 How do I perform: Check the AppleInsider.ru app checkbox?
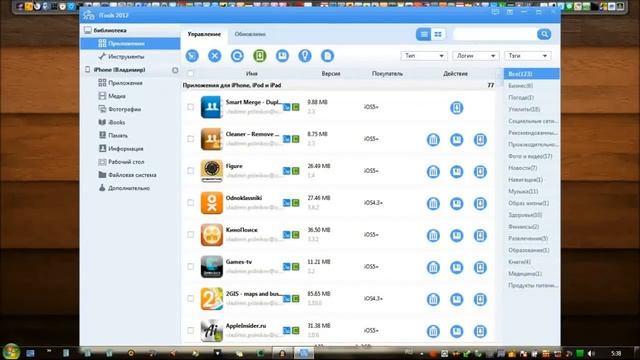point(191,330)
